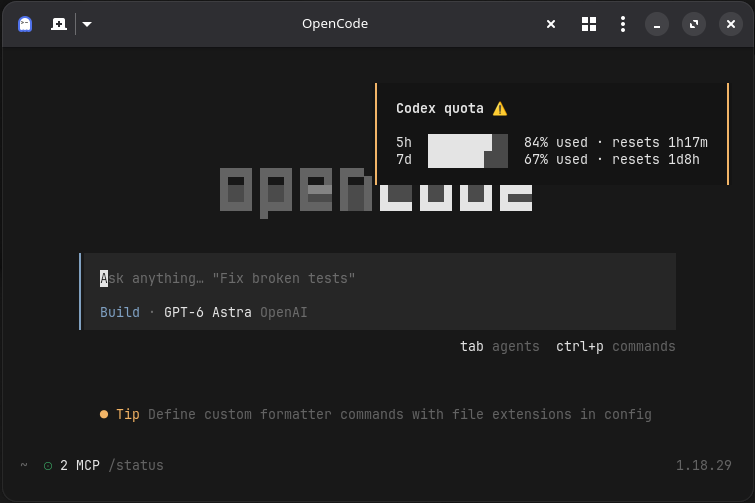Click the orange Tip bullet dot

(104, 414)
